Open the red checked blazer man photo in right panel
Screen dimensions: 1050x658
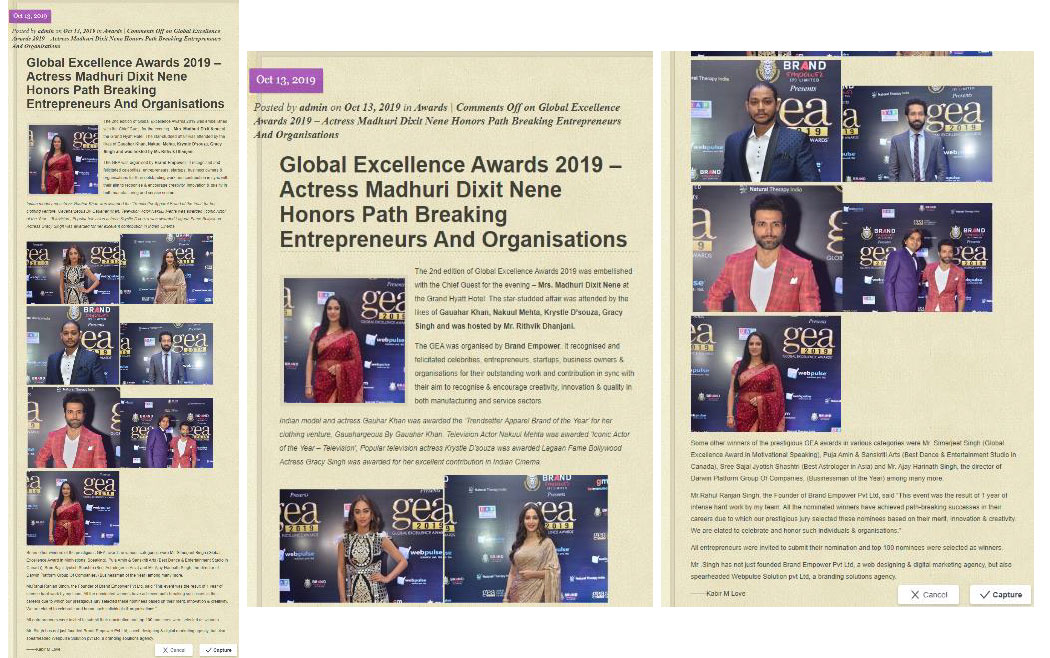(767, 248)
